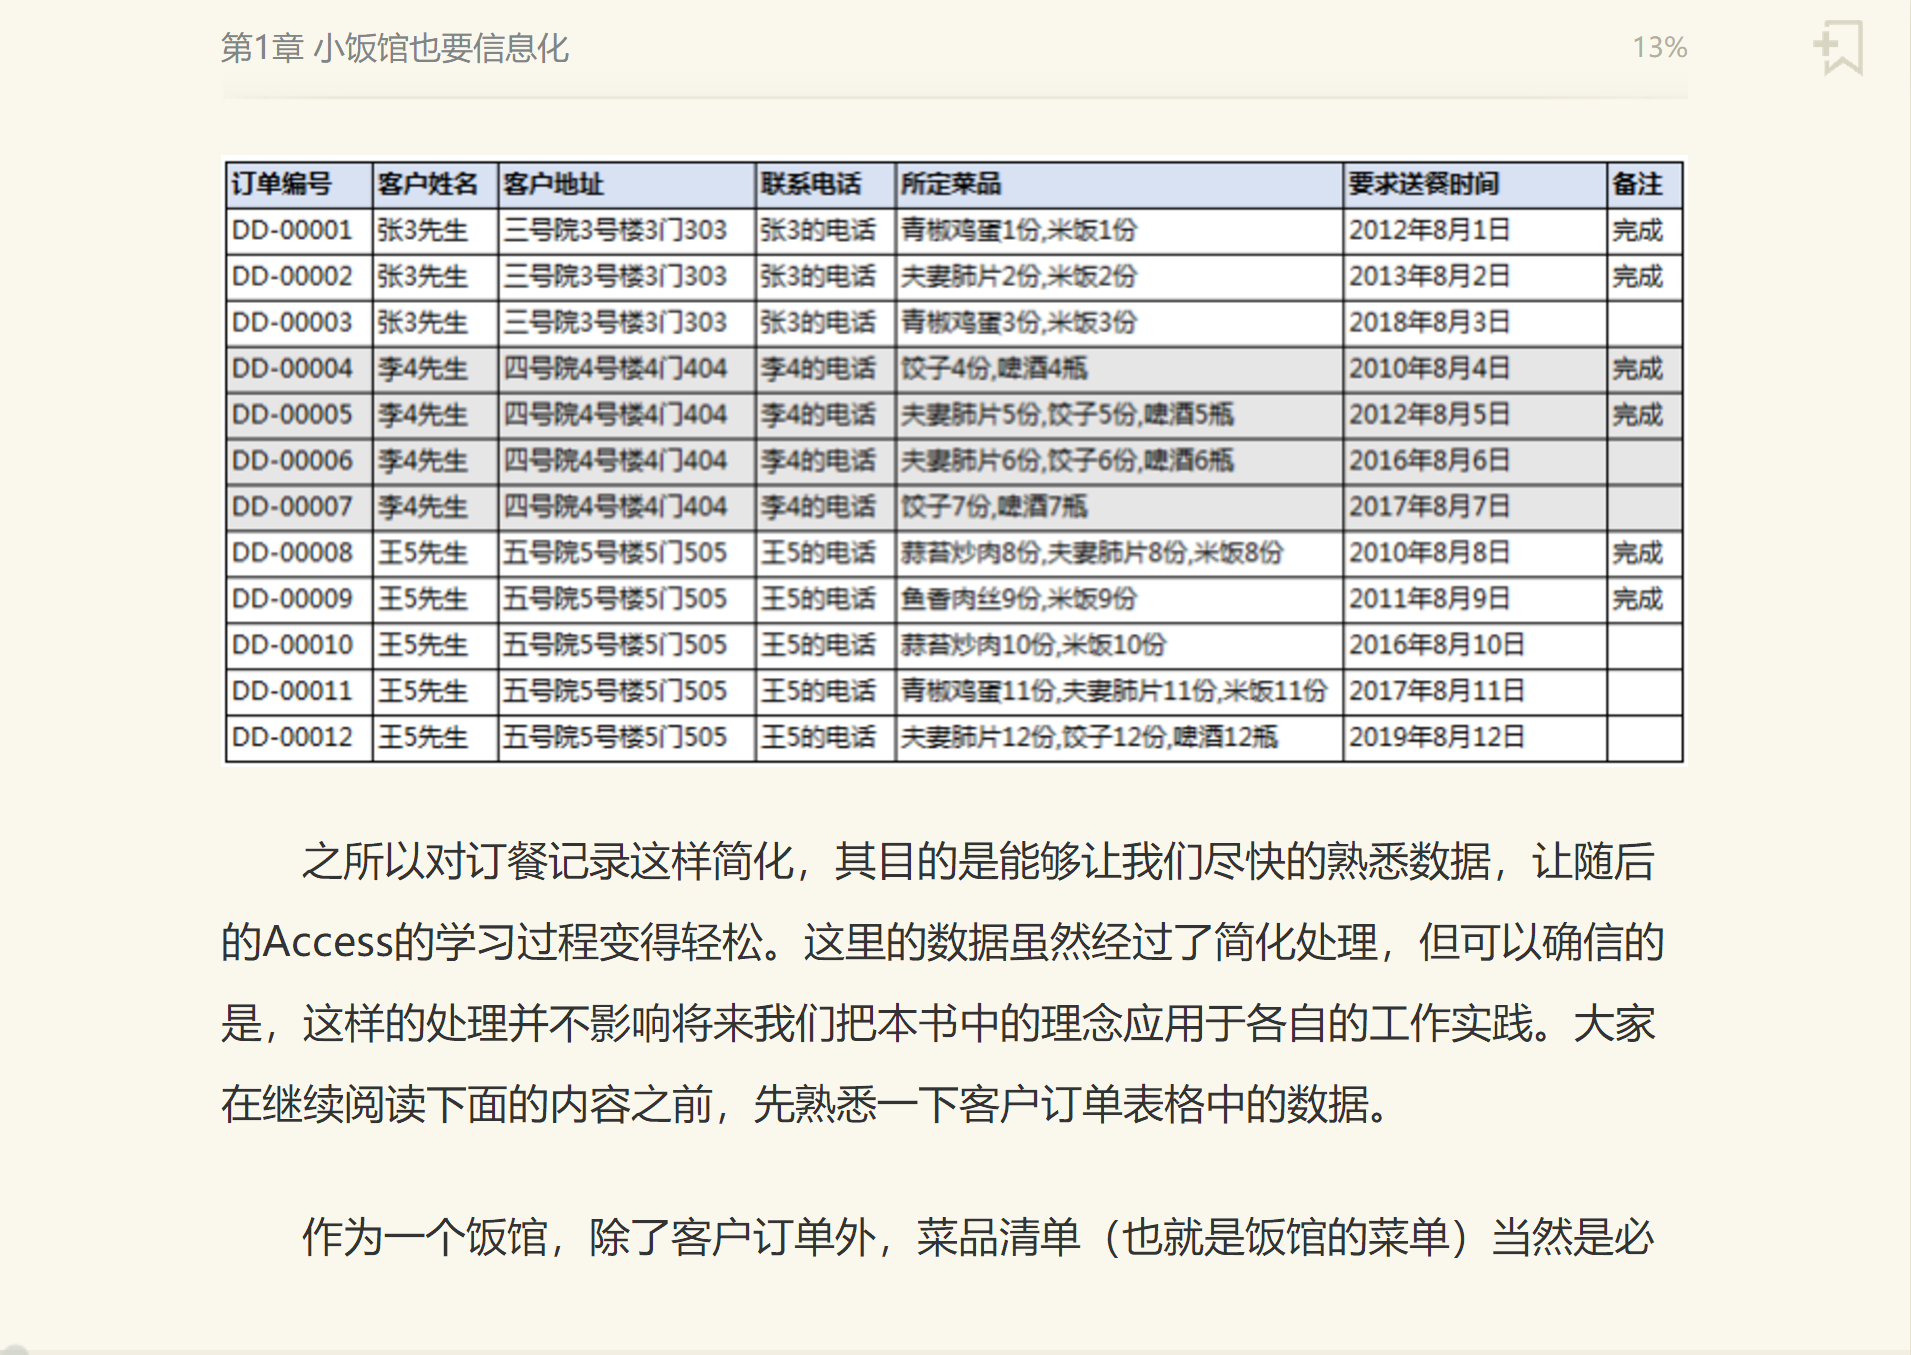Click the chapter title '第1章 小饭馆也要信息化'
This screenshot has height=1355, width=1911.
coord(394,48)
